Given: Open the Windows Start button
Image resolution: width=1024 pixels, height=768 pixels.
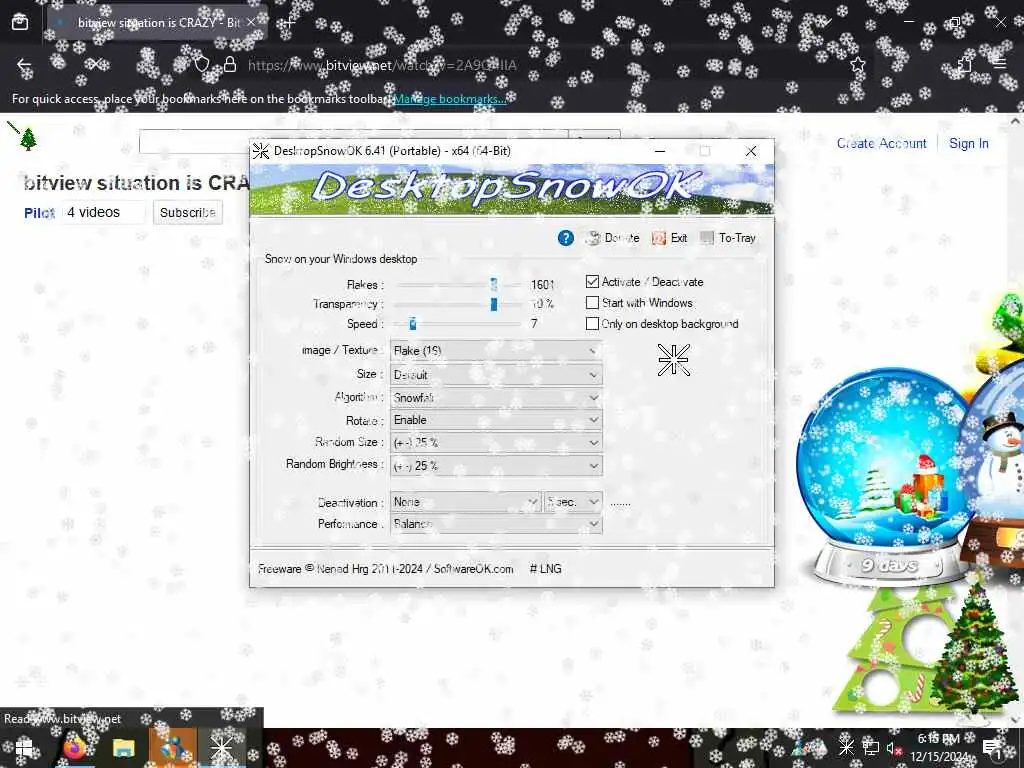Looking at the screenshot, I should pyautogui.click(x=24, y=748).
